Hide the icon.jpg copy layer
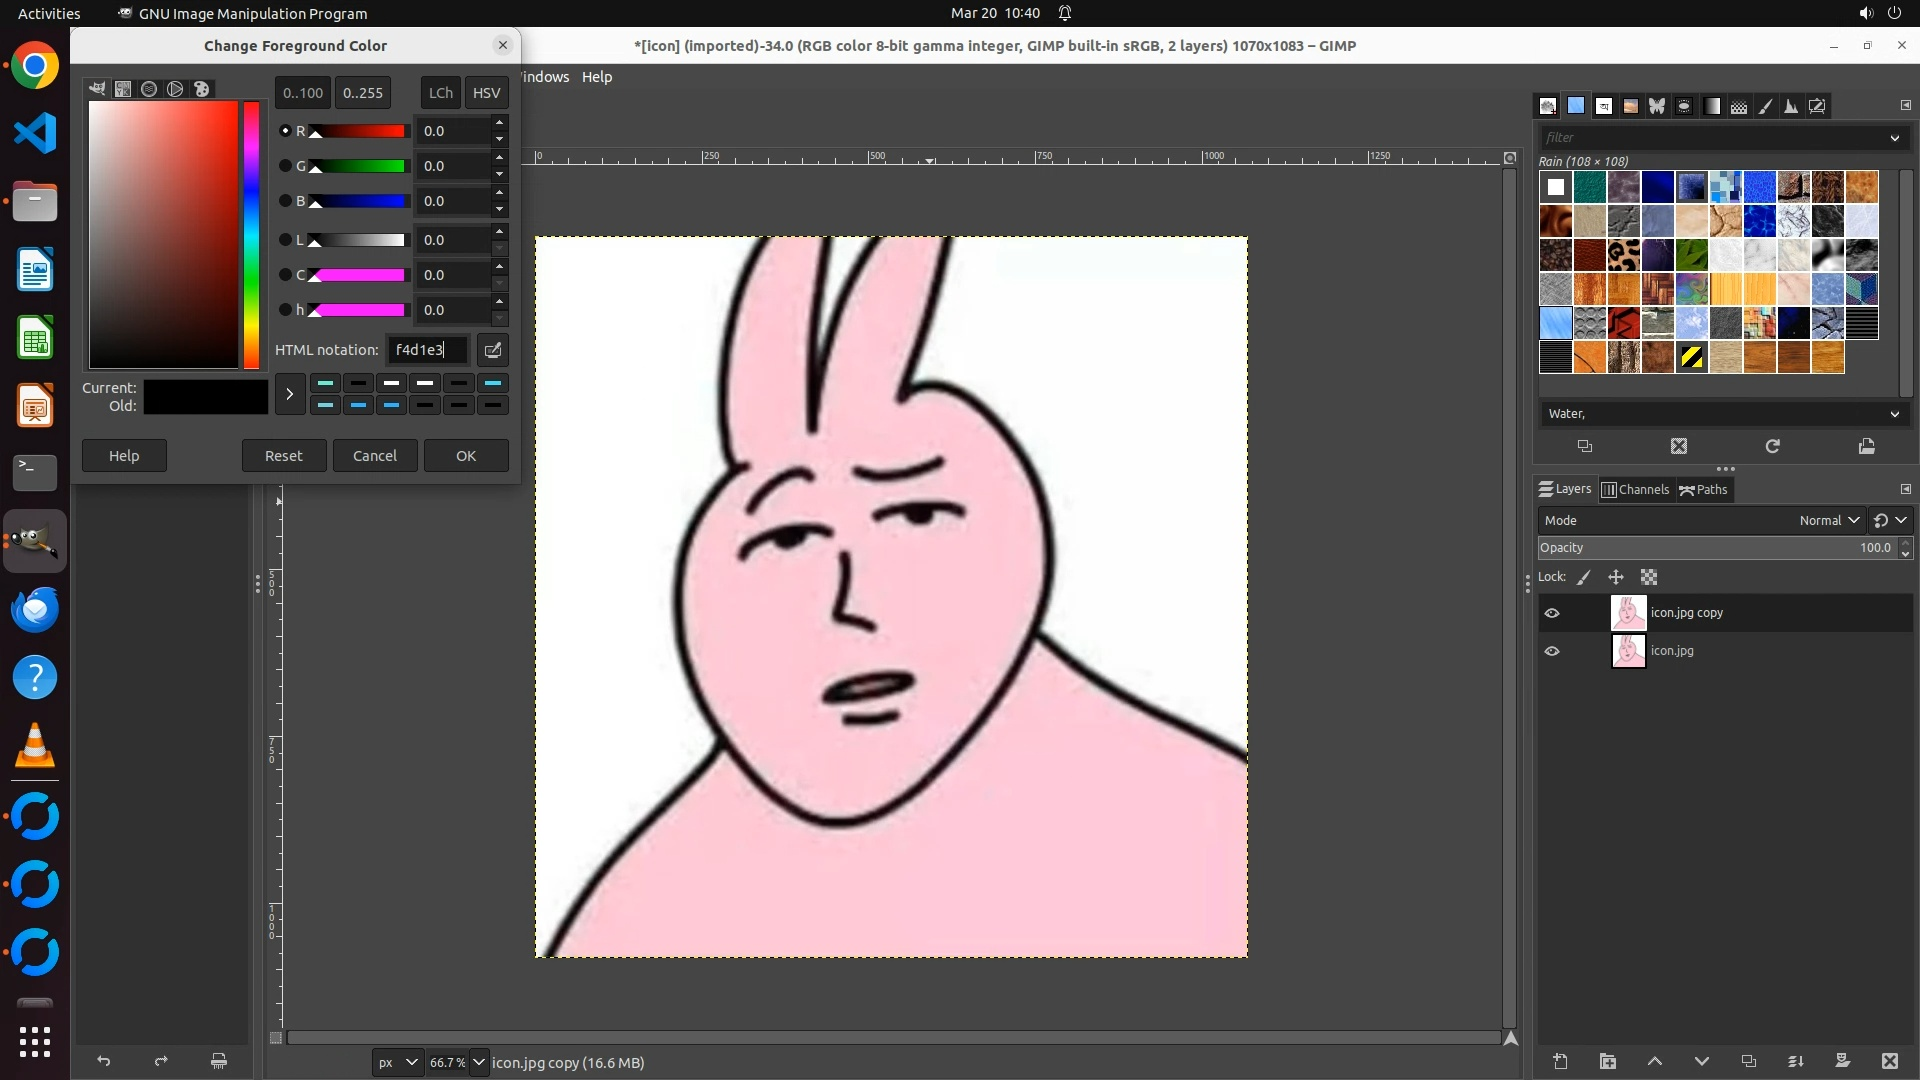Screen dimensions: 1920x1080 point(1552,613)
